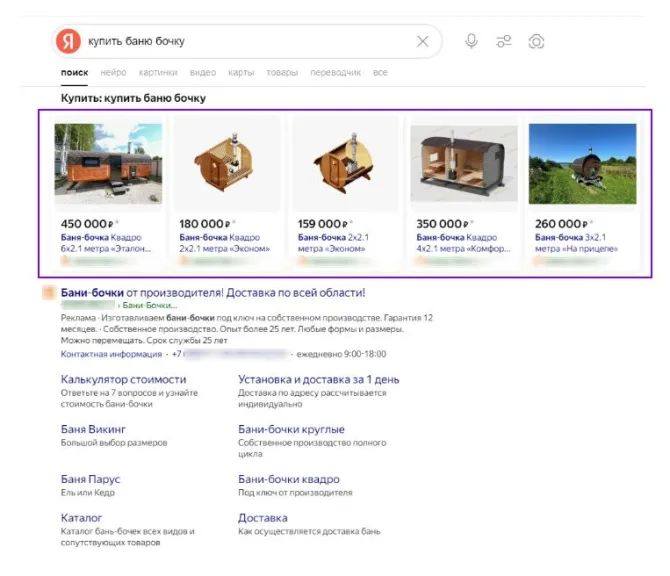Click the '450 000 ₽' price
Screen dimensions: 670x576
pos(87,224)
